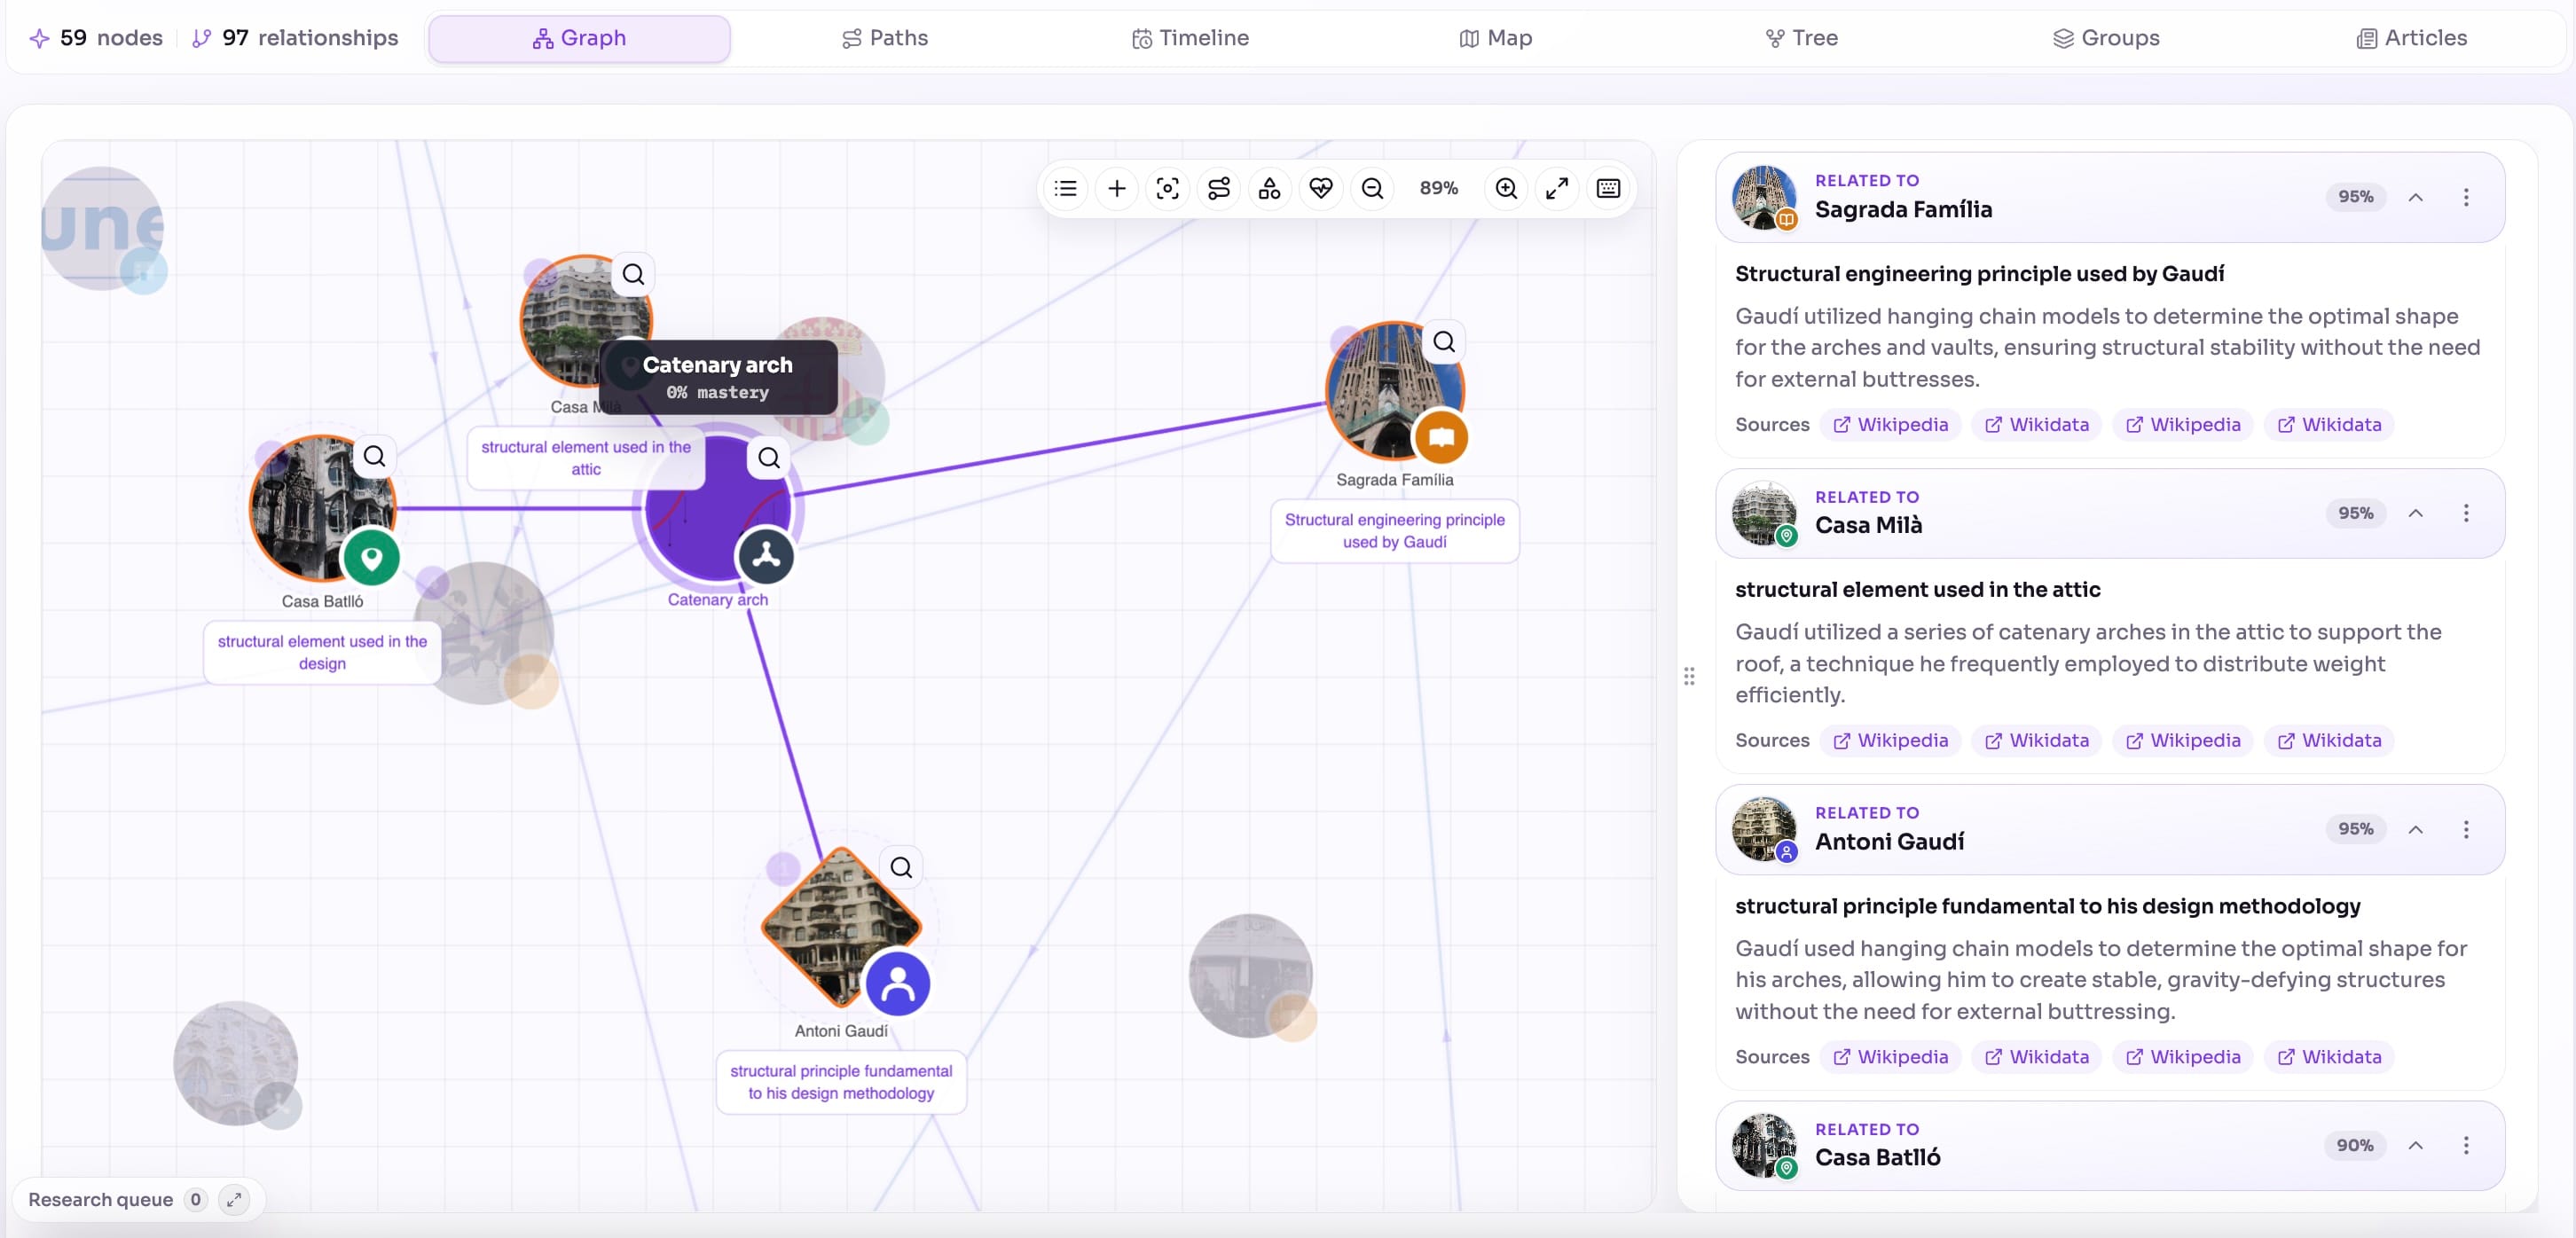
Task: Click the magnifier icon on Catenary arch node
Action: 769,458
